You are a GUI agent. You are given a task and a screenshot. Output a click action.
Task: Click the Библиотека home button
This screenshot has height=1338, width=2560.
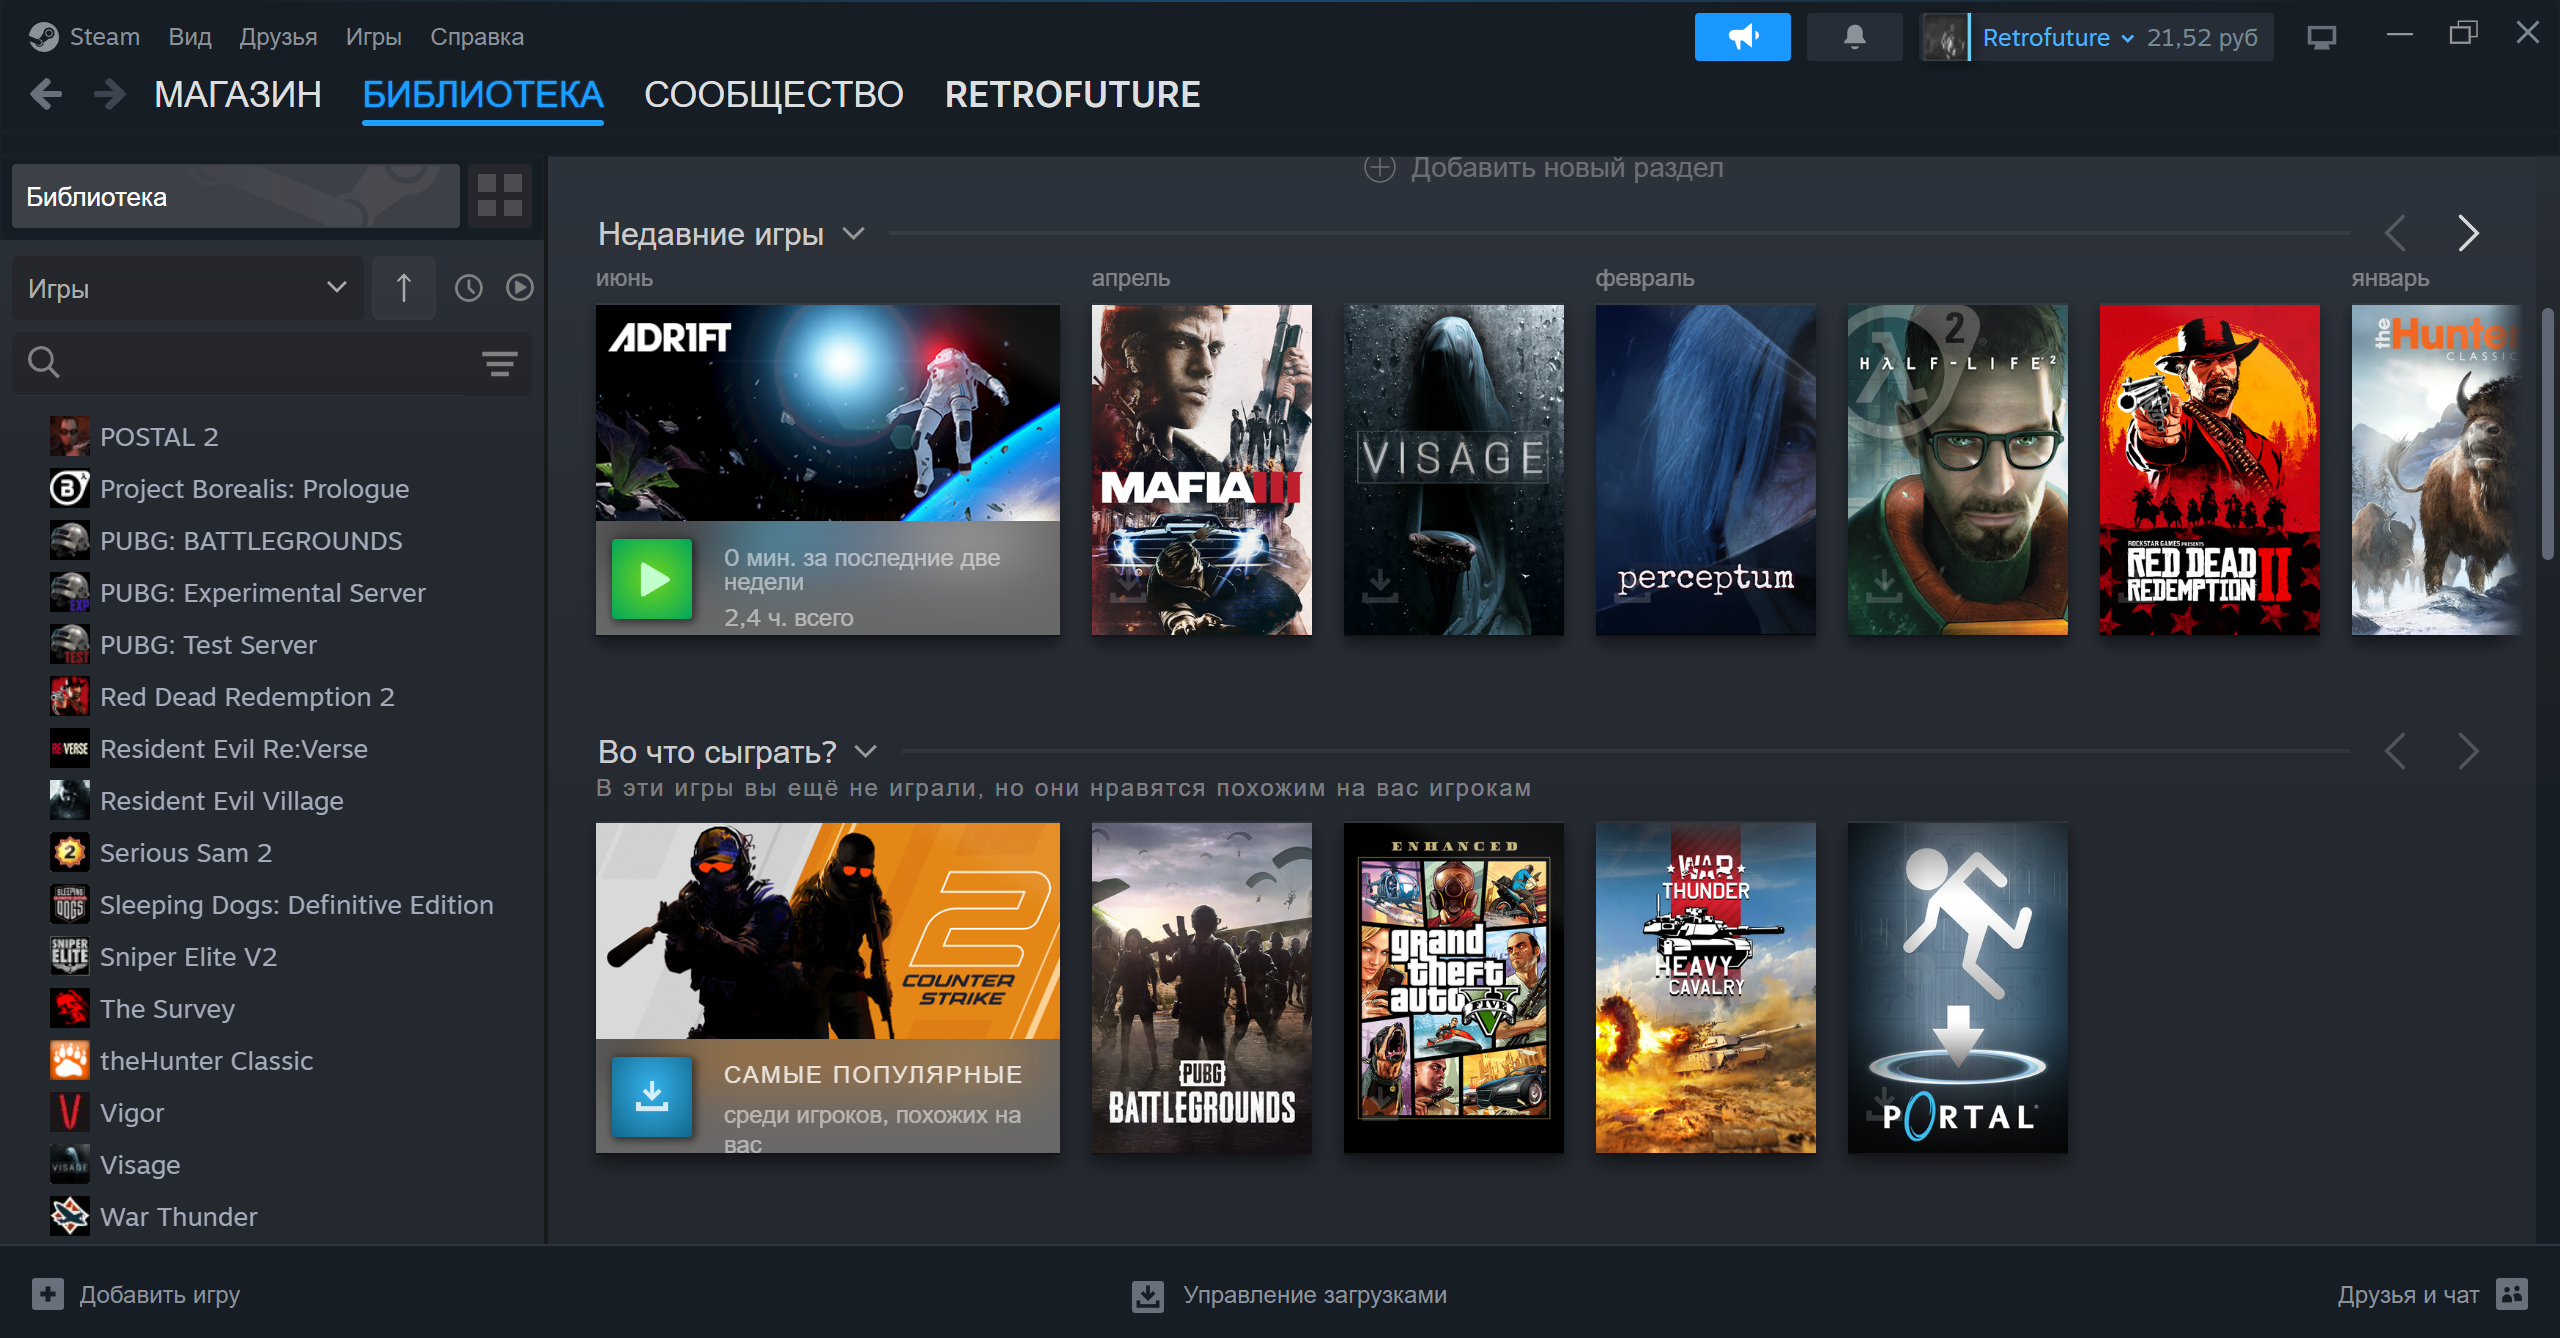click(236, 196)
